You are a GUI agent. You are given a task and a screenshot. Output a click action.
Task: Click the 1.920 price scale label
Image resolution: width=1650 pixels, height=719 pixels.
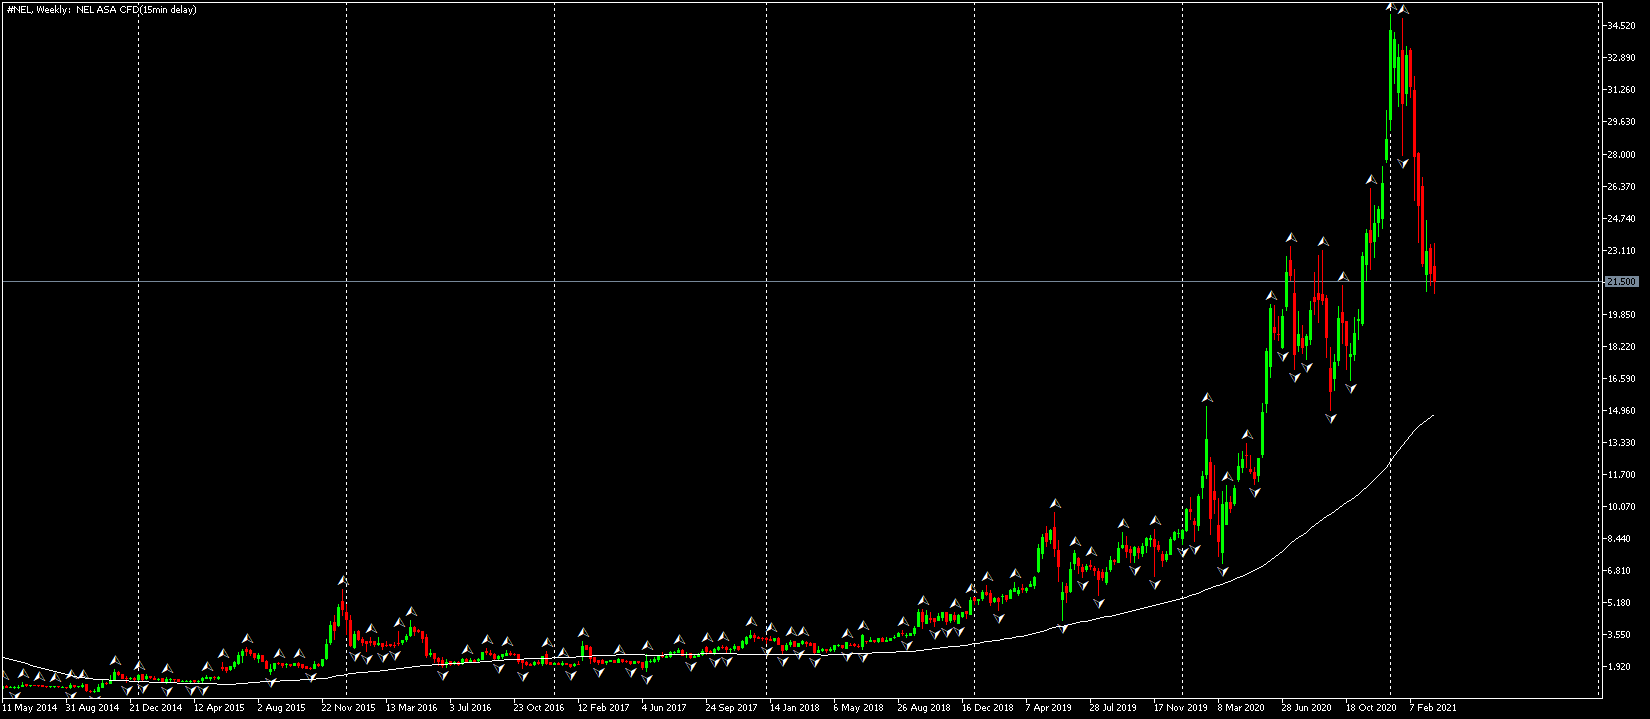click(1620, 666)
